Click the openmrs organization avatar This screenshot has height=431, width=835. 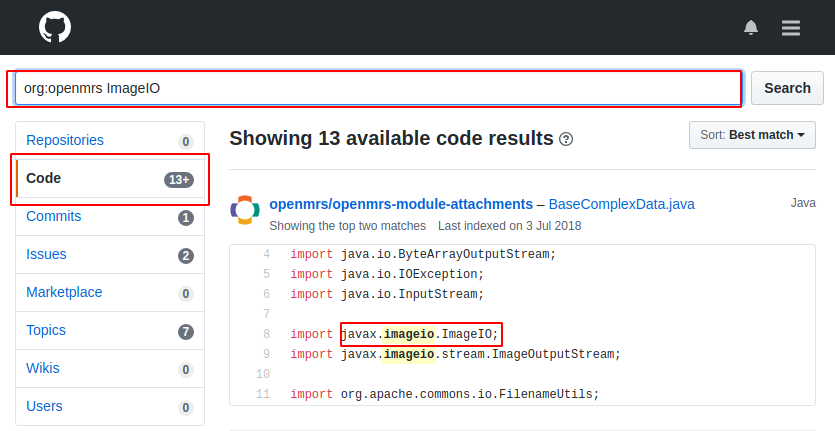point(245,210)
